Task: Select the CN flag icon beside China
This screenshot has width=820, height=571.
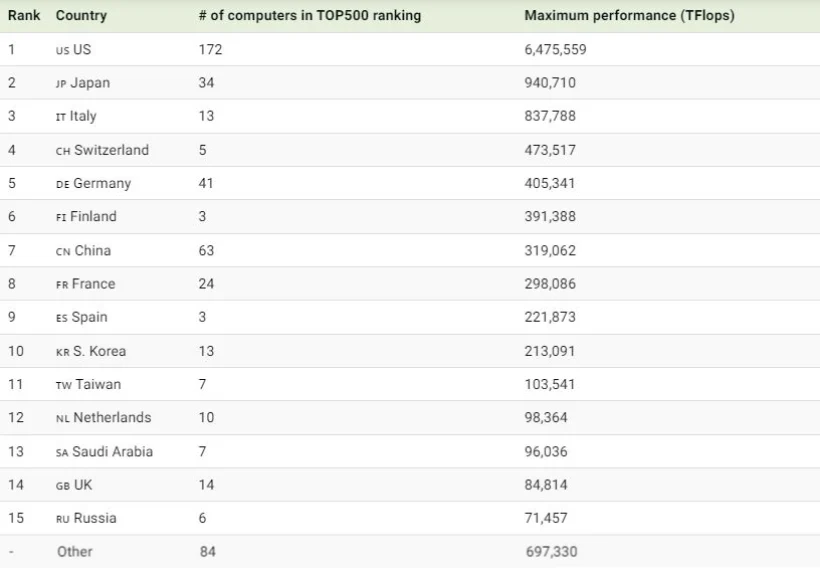Action: coord(63,251)
